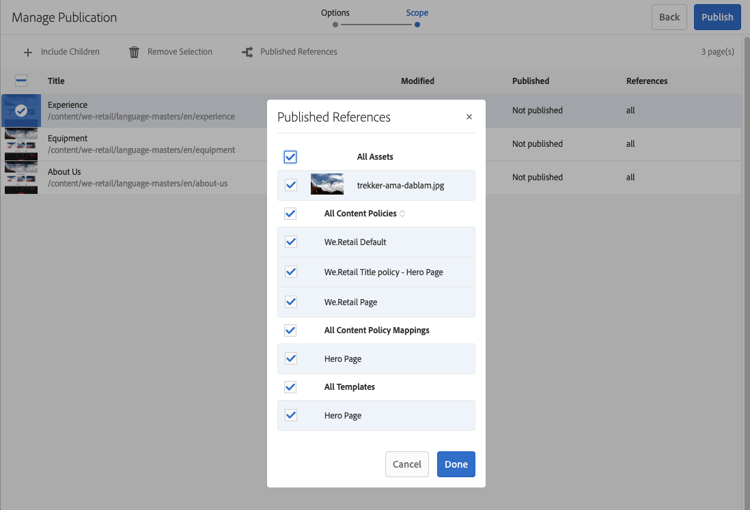Click the Remove Selection toolbar label

(x=180, y=52)
